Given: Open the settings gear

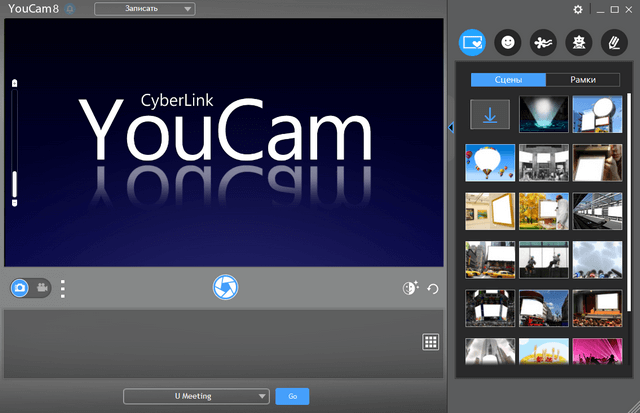Looking at the screenshot, I should 578,9.
